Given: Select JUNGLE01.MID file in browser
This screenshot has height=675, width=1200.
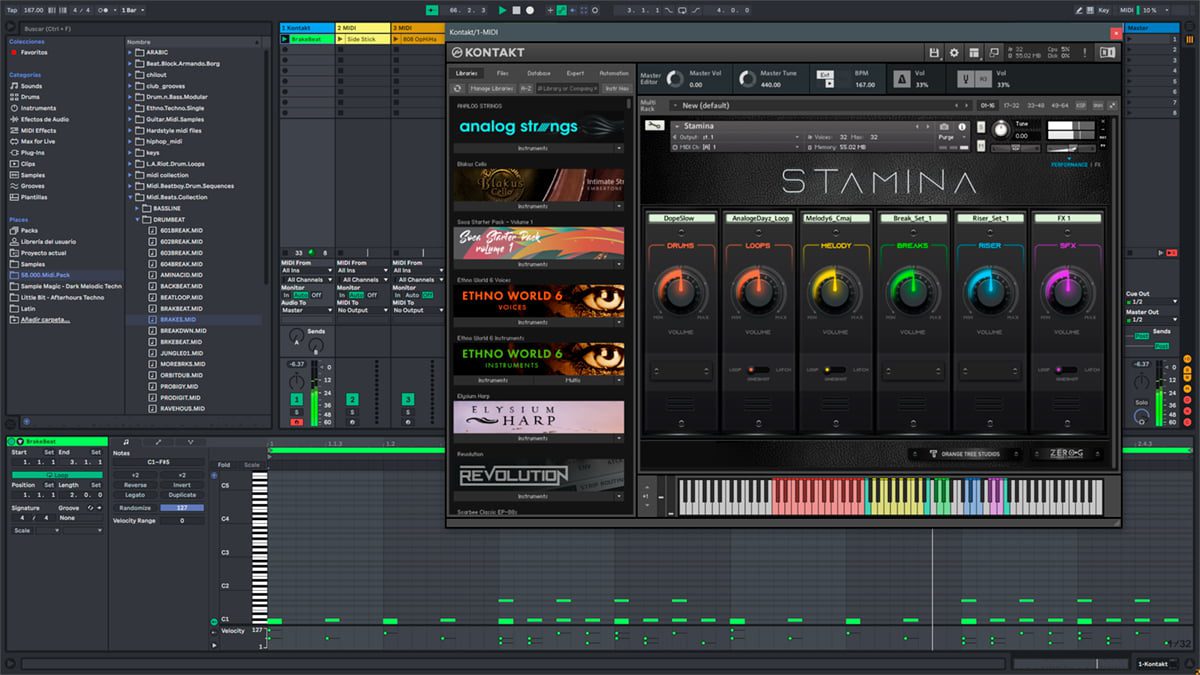Looking at the screenshot, I should pos(181,352).
